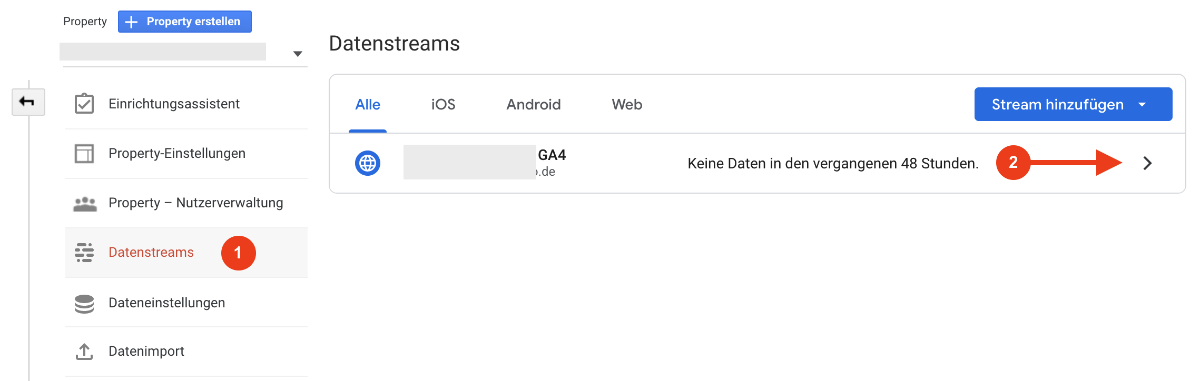Viewport: 1200px width, 381px height.
Task: Click the Nutzerverwaltung people icon
Action: tap(85, 204)
